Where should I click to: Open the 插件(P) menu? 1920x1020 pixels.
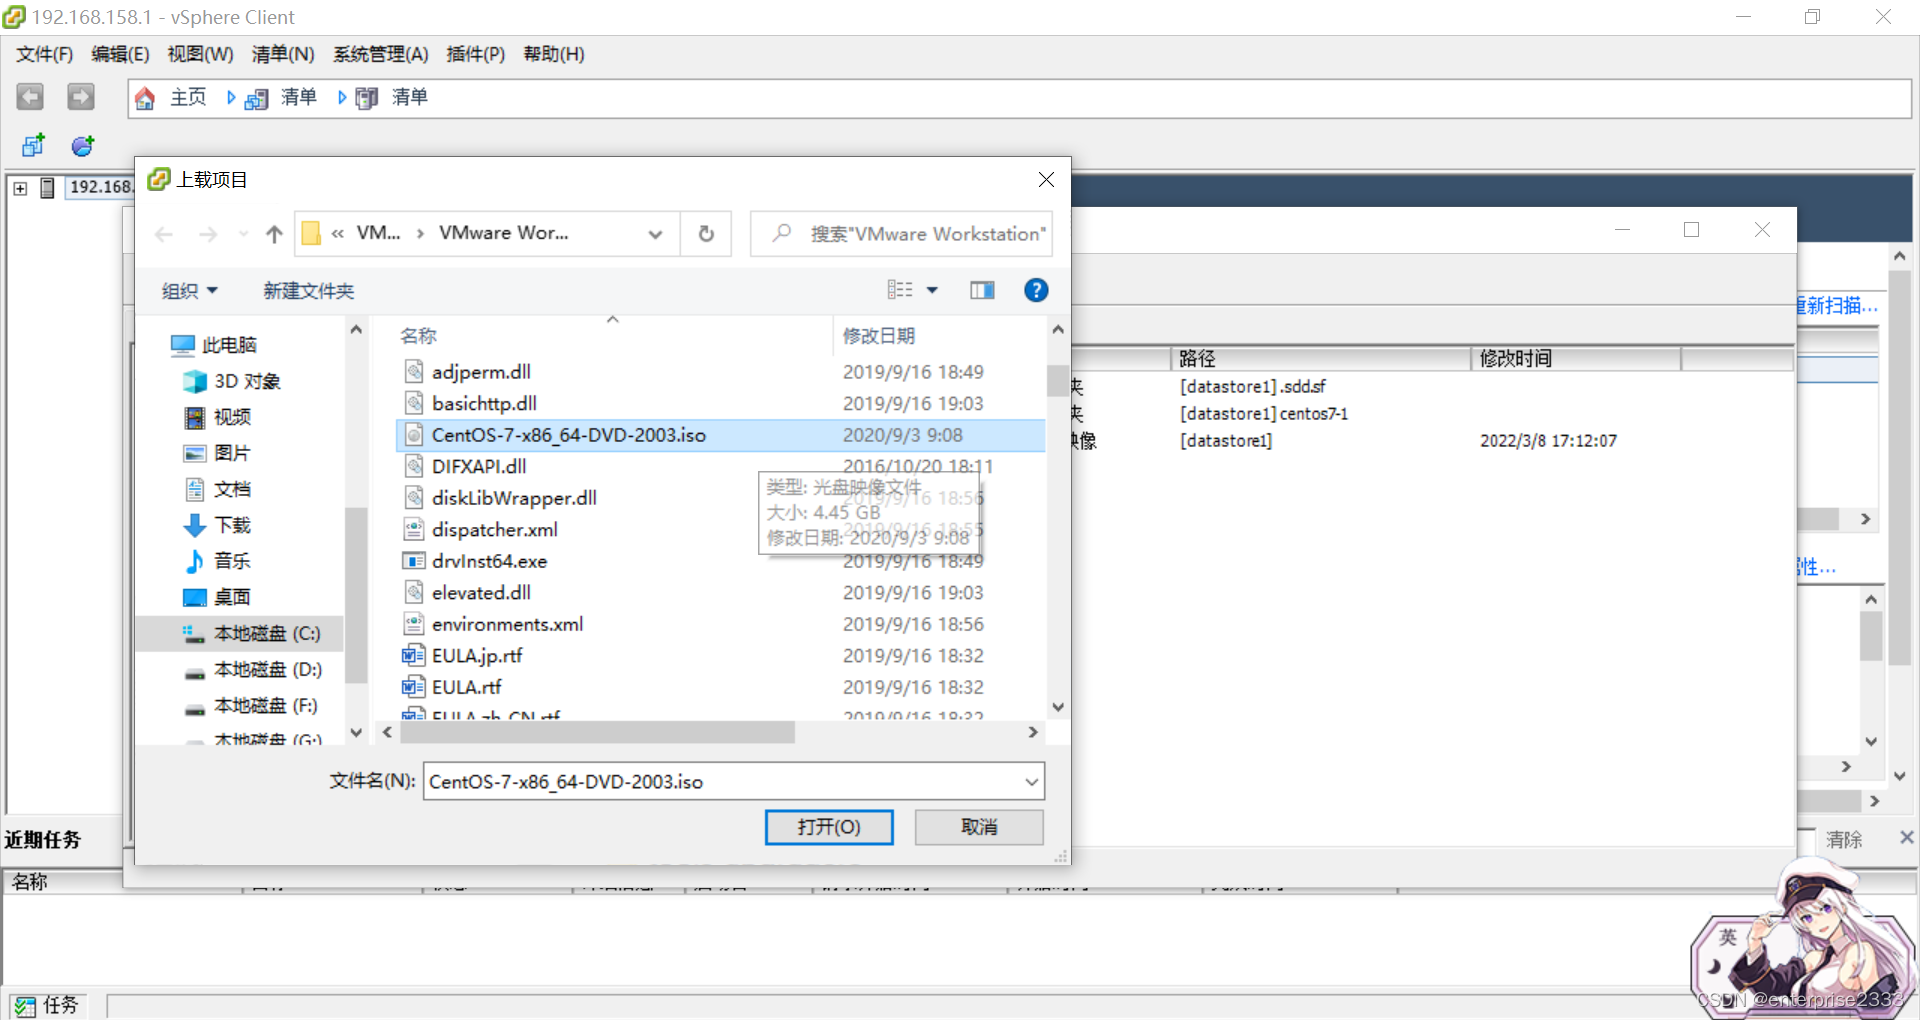(476, 54)
